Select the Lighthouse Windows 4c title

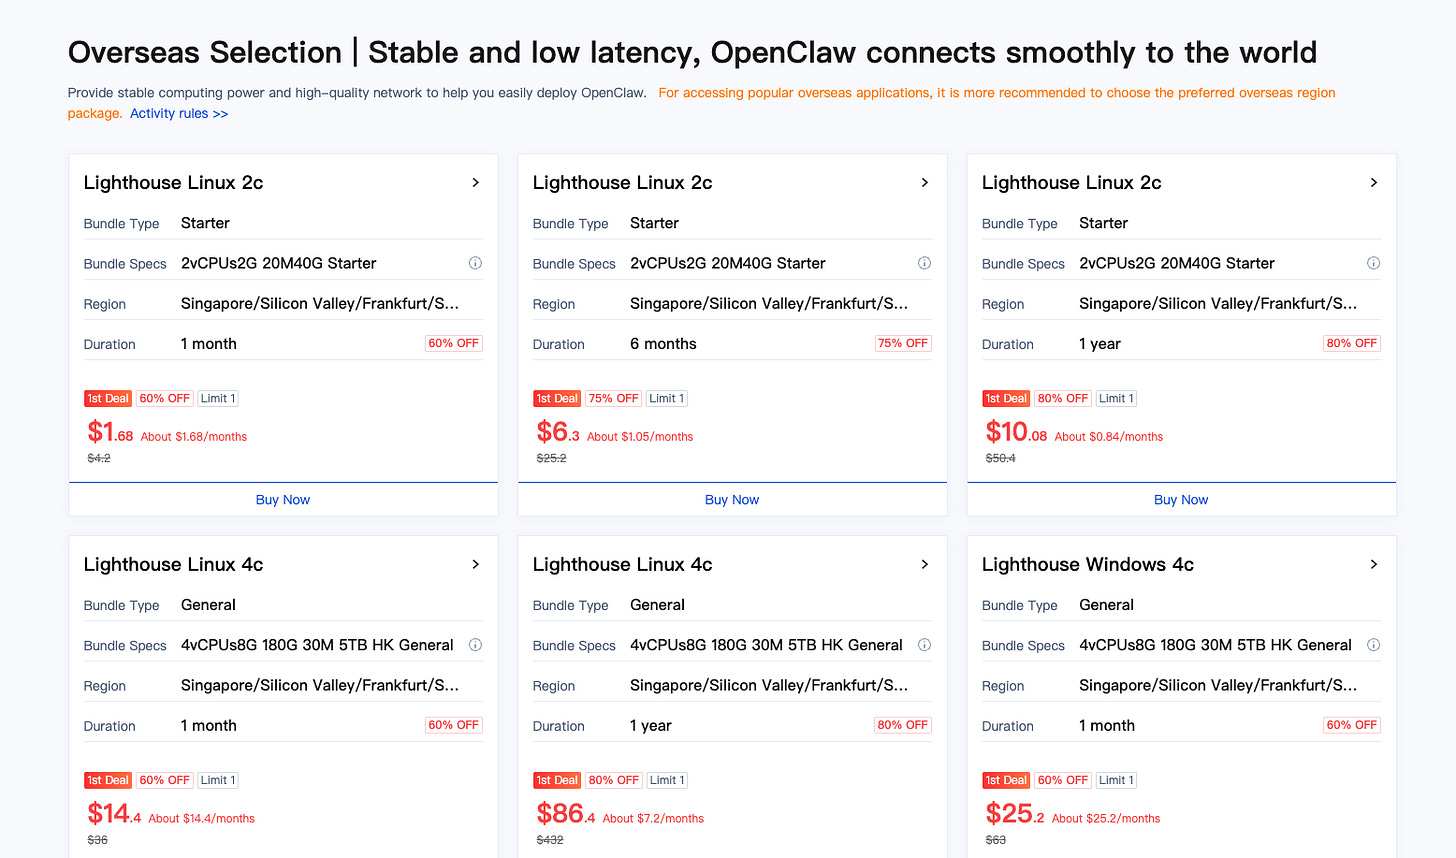pyautogui.click(x=1088, y=565)
